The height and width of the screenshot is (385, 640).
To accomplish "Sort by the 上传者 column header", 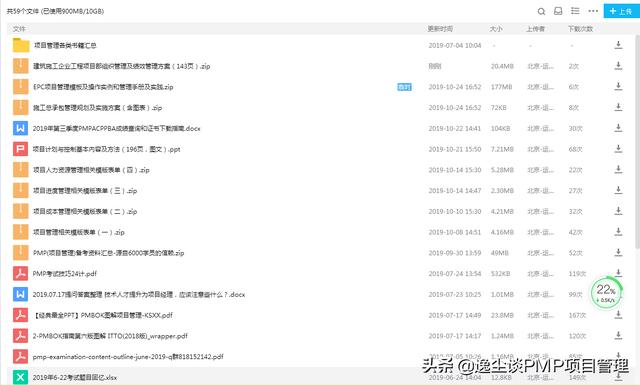I will click(536, 29).
